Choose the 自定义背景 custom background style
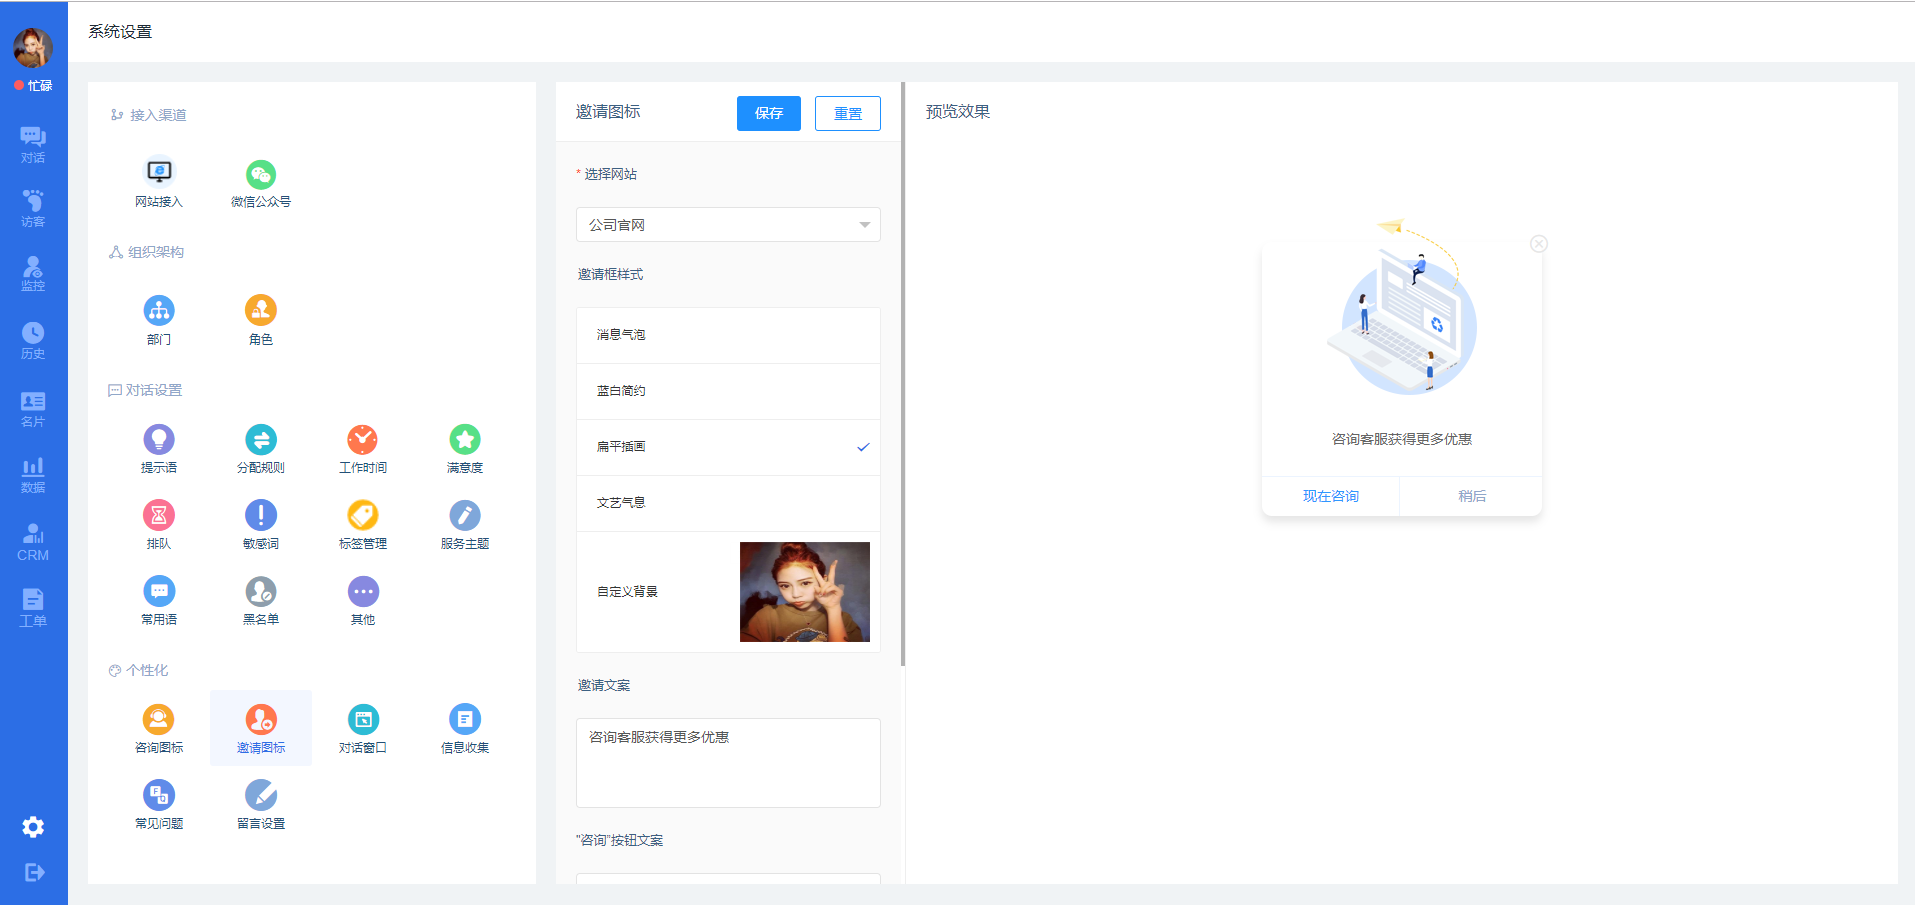1915x905 pixels. 728,592
